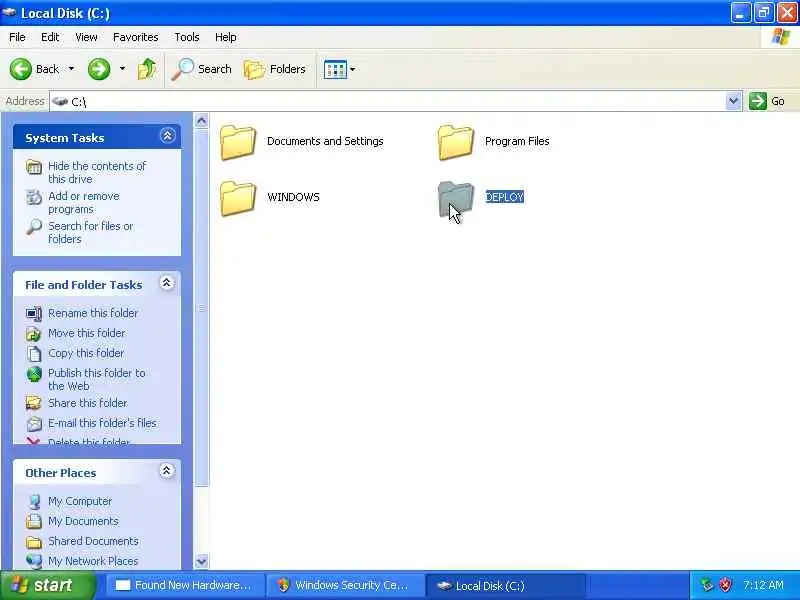Screen dimensions: 800x600
Task: Open the Views dropdown arrow
Action: click(353, 69)
